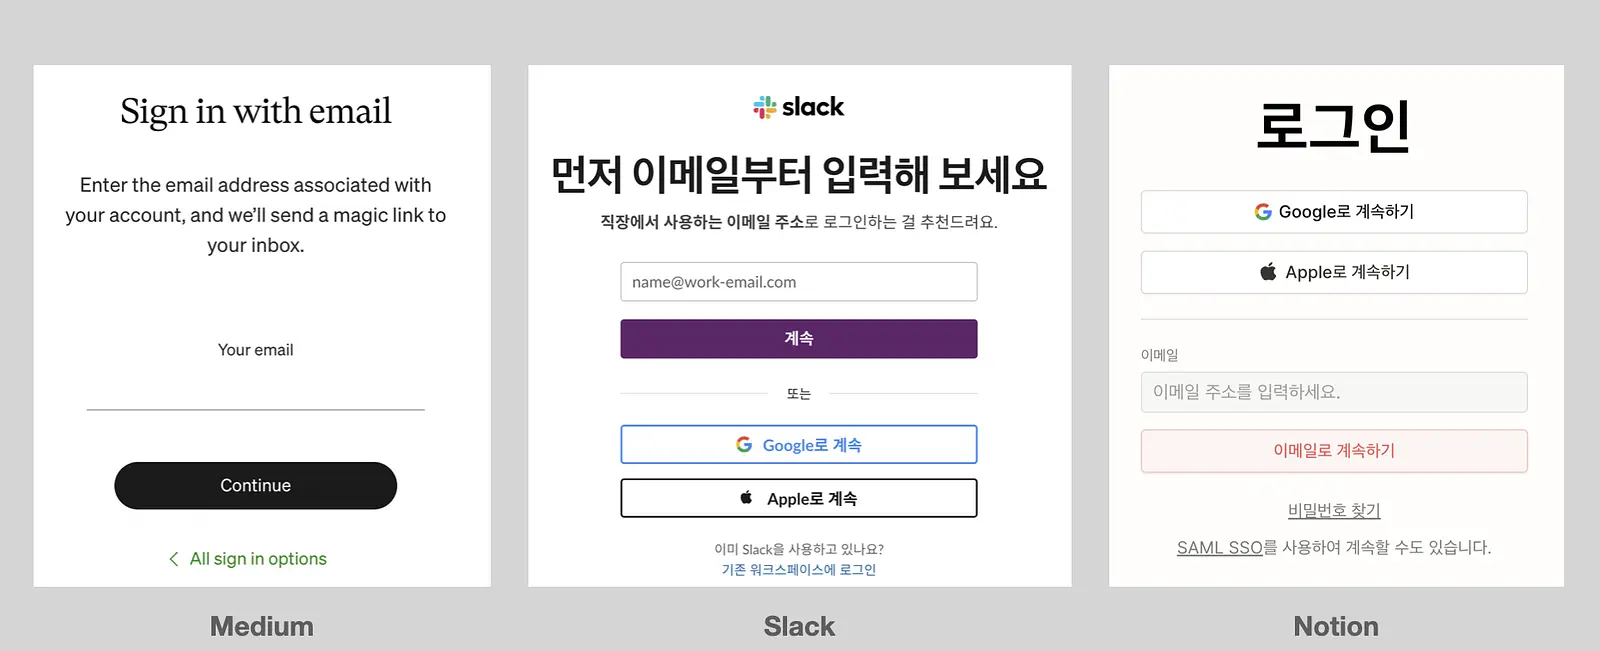Screen dimensions: 1600x651
Task: Open the 비밀번호 찾기 link
Action: 1333,510
